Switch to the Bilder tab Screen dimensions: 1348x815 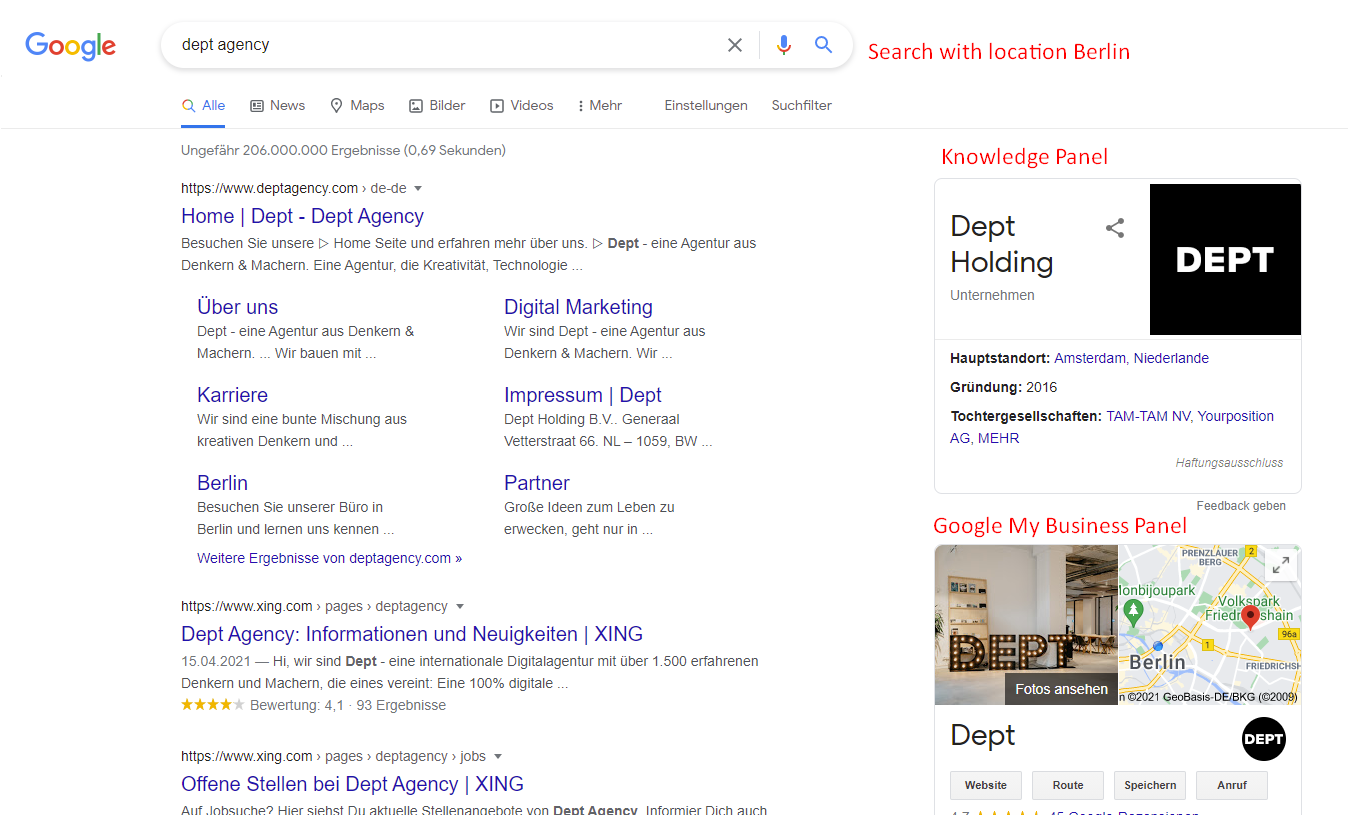click(x=437, y=105)
